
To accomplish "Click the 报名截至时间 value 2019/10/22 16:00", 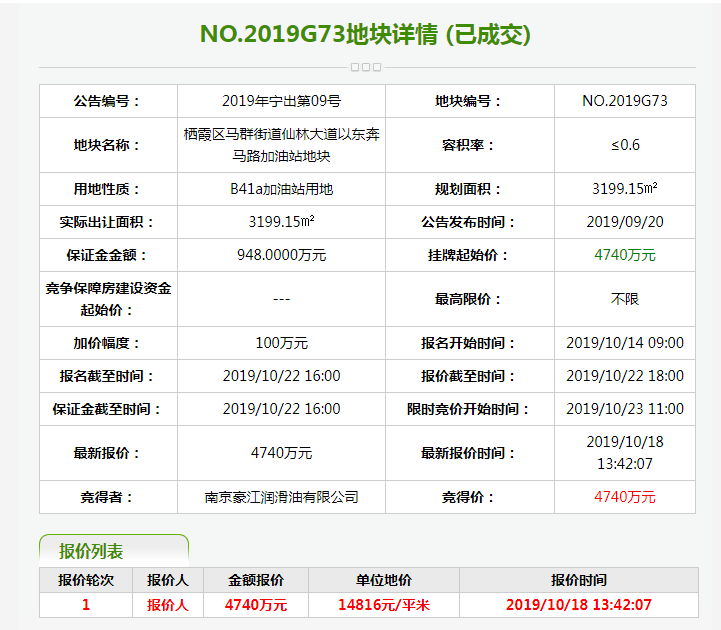I will (x=281, y=376).
